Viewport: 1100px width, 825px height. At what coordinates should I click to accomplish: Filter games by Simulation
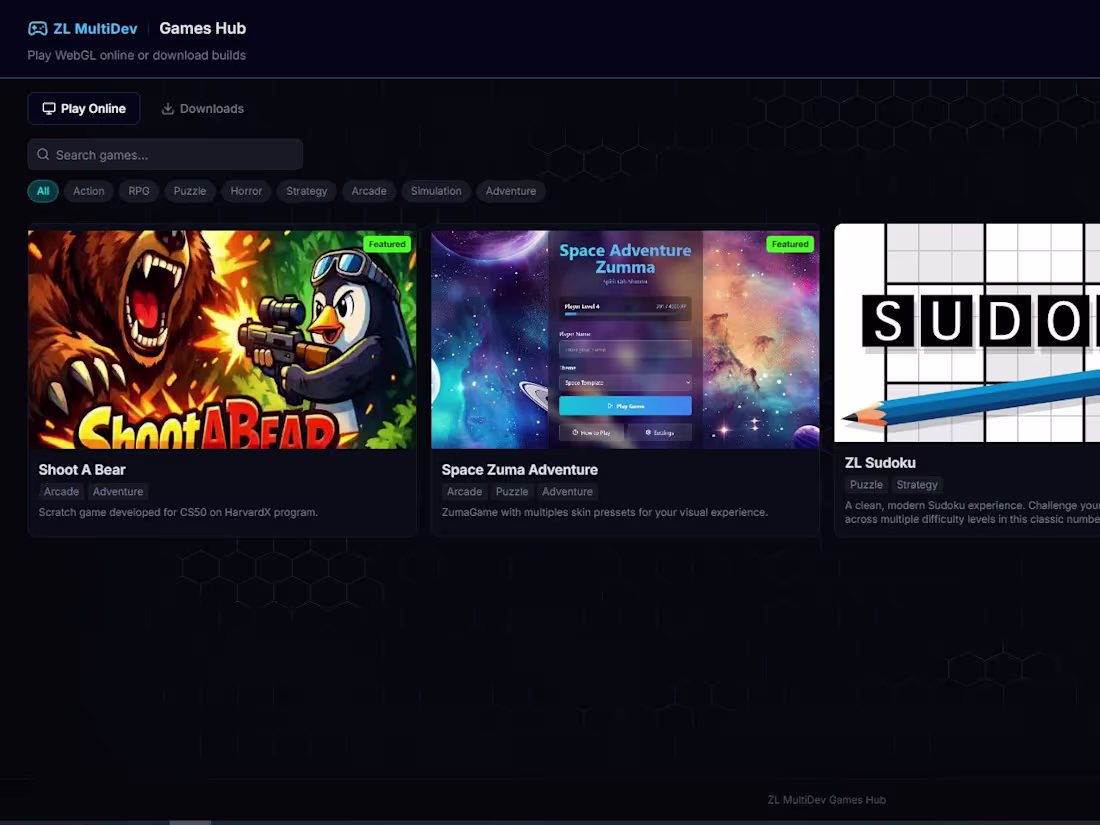pyautogui.click(x=435, y=191)
